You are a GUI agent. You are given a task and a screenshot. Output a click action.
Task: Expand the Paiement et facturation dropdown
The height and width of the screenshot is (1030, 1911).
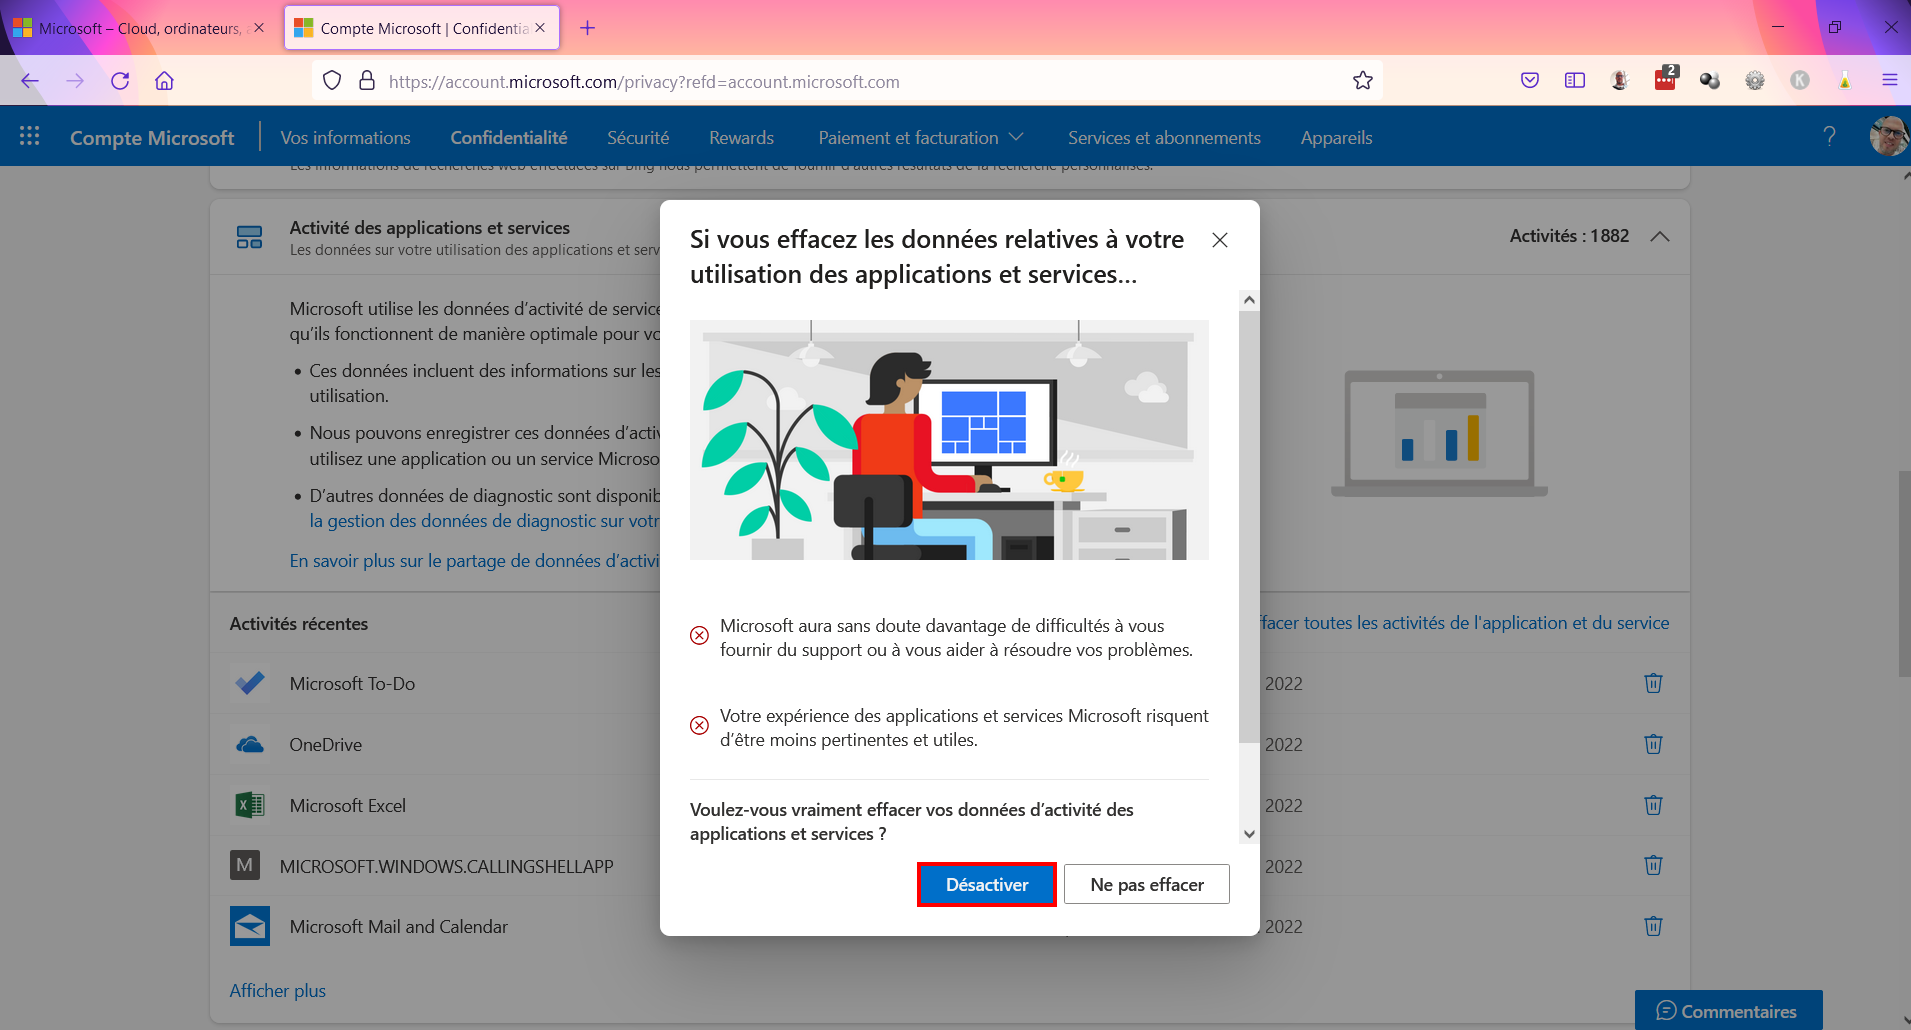point(921,138)
